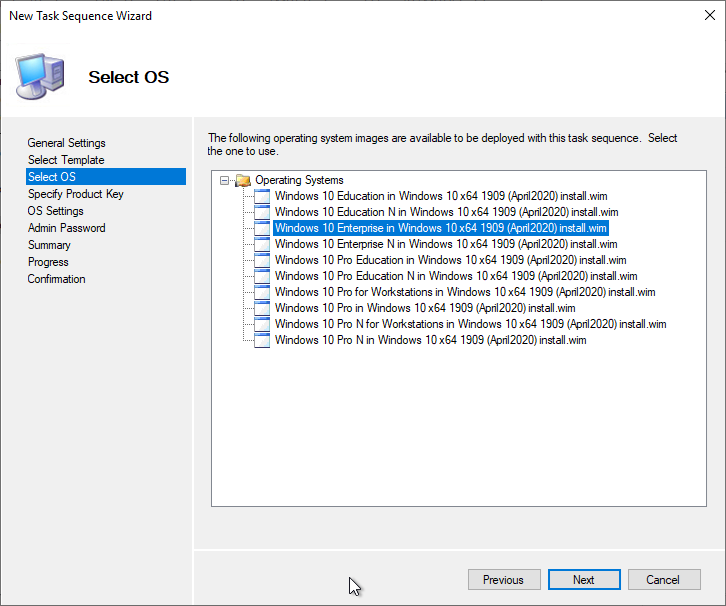726x606 pixels.
Task: Click the Operating Systems folder icon
Action: point(243,180)
